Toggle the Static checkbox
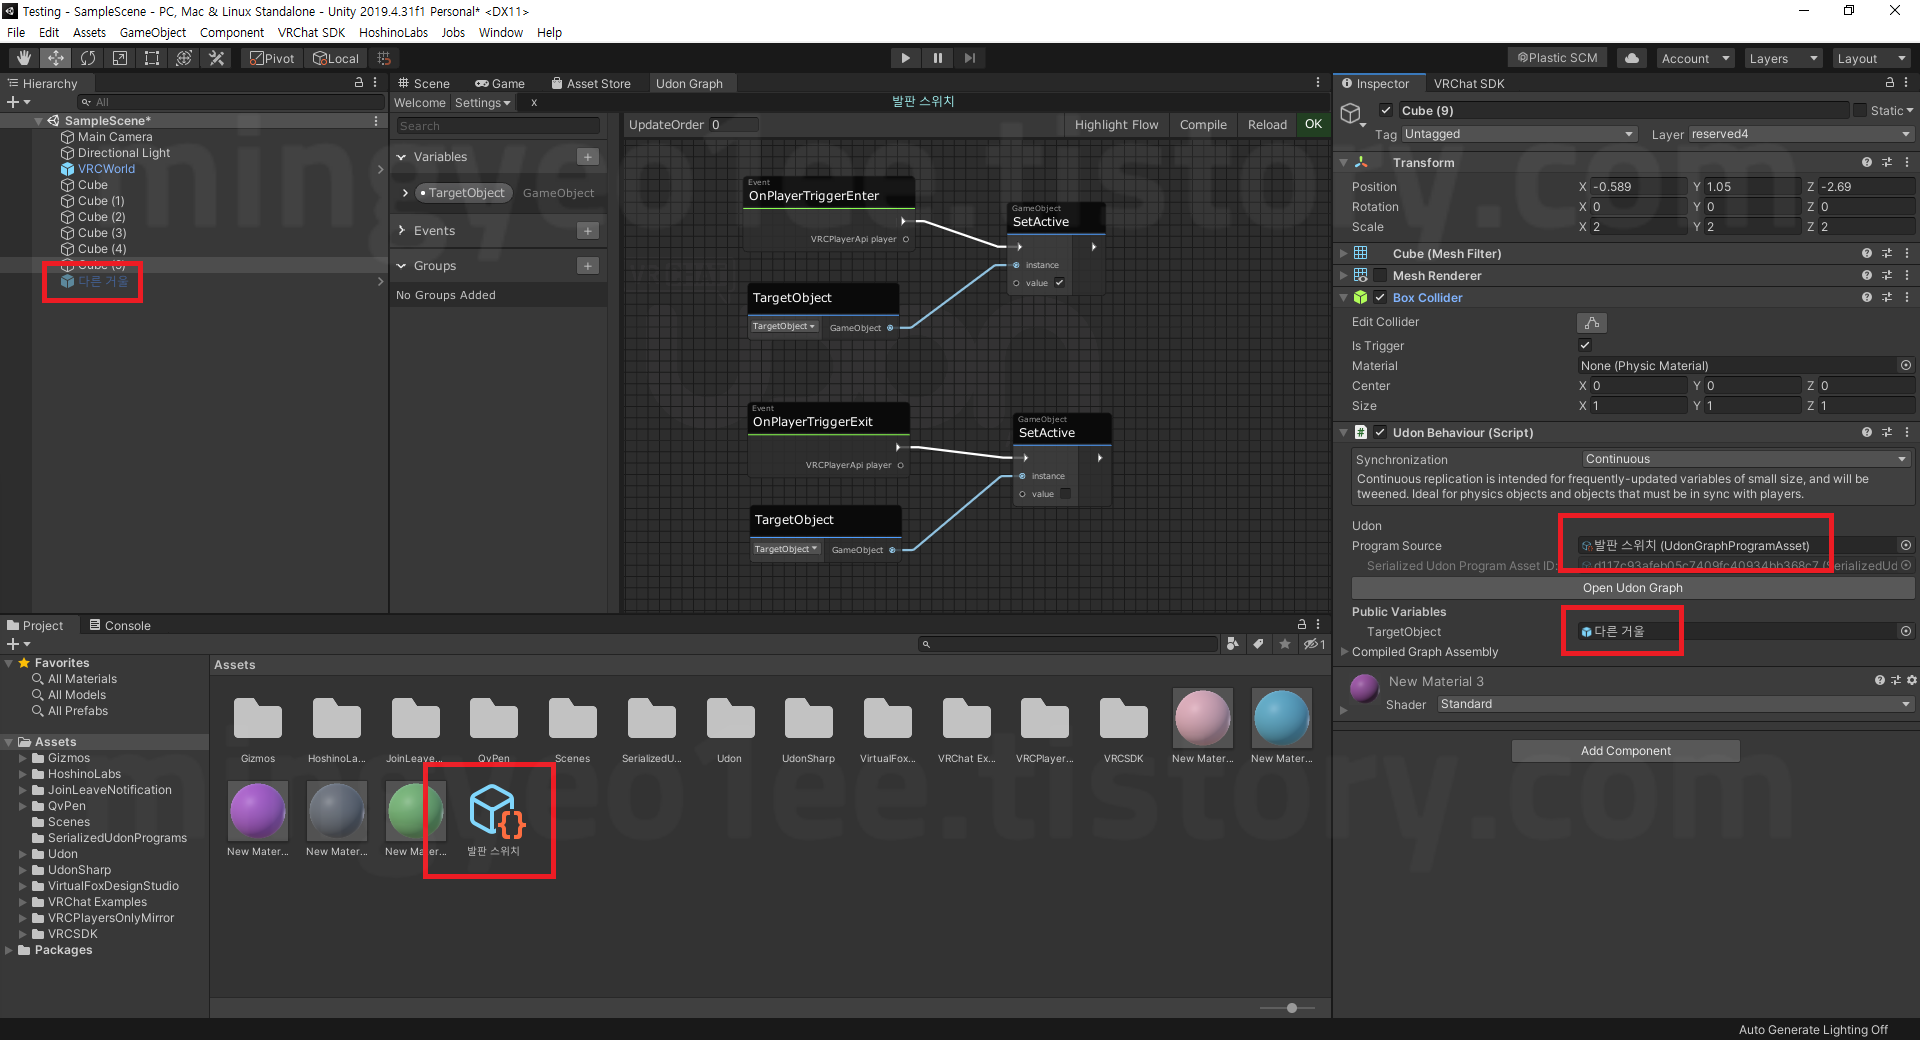Viewport: 1920px width, 1040px height. [x=1860, y=110]
